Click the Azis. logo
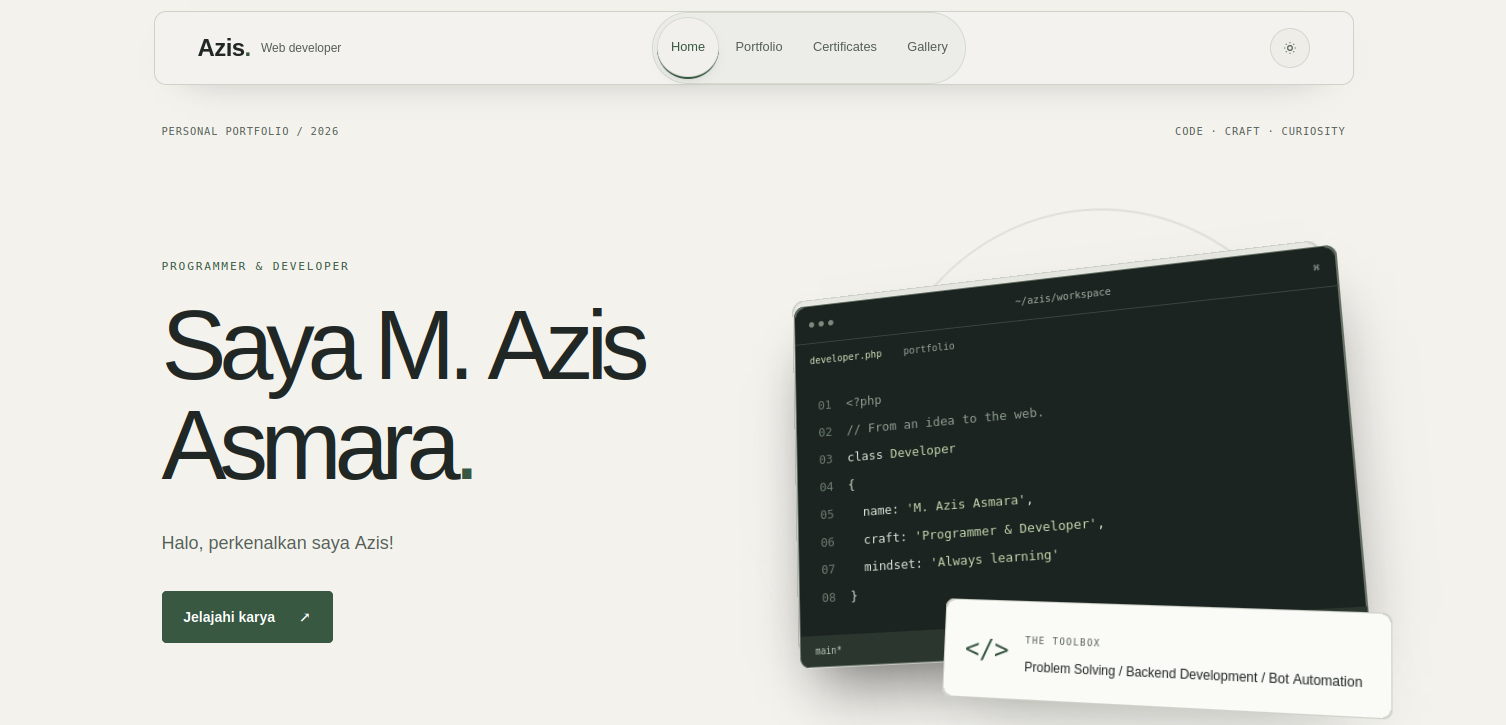1506x725 pixels. click(224, 48)
